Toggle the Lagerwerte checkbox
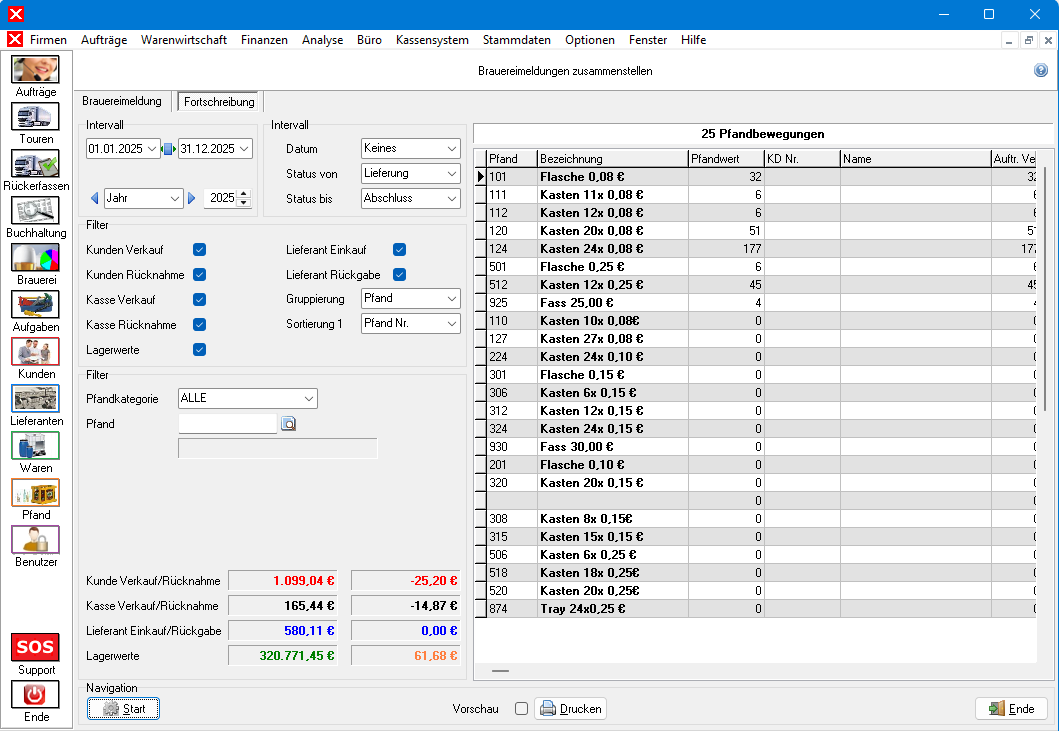 tap(199, 350)
